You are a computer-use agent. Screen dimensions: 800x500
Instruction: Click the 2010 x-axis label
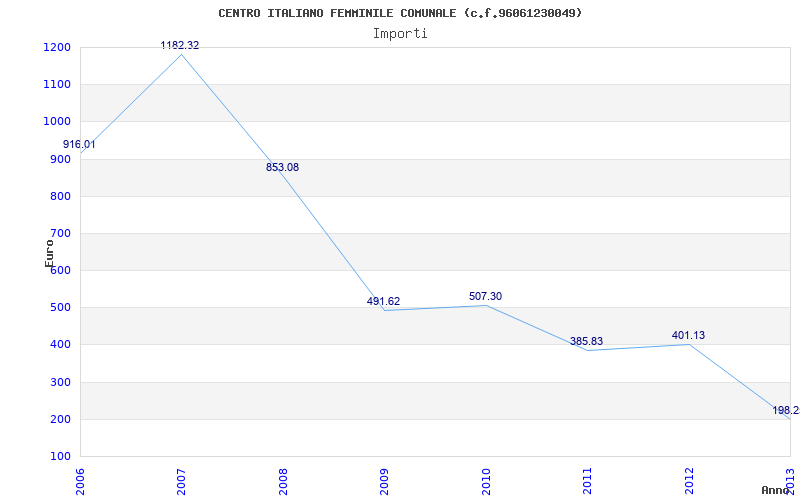tap(486, 481)
